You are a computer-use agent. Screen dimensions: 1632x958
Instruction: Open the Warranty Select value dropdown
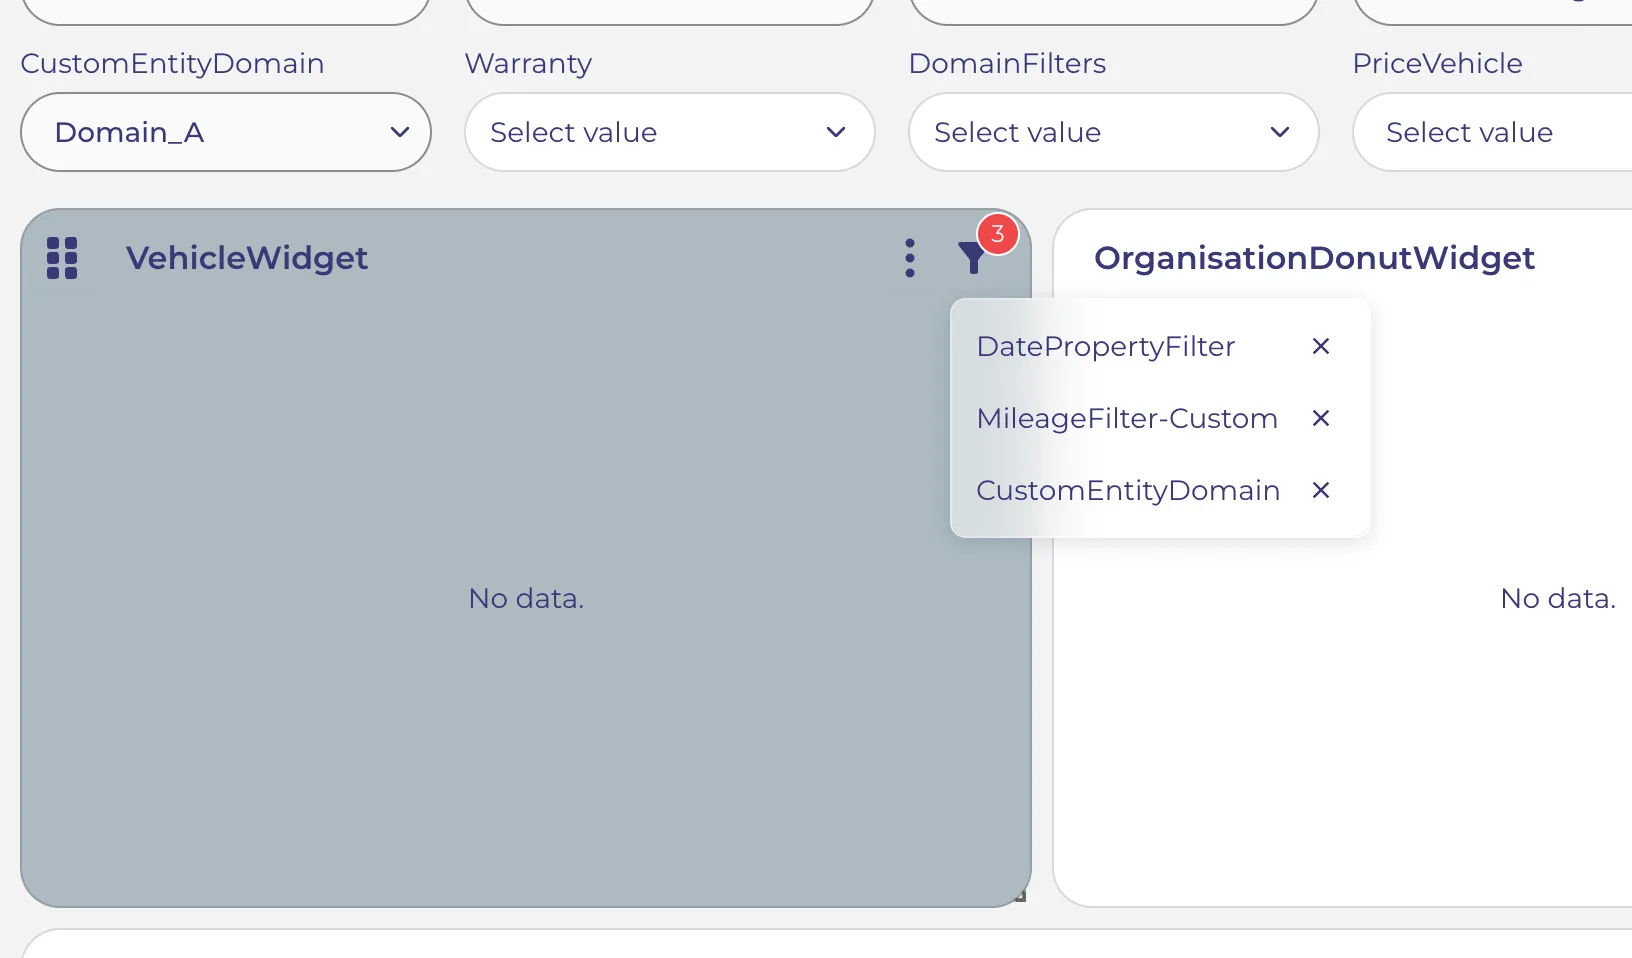tap(670, 132)
